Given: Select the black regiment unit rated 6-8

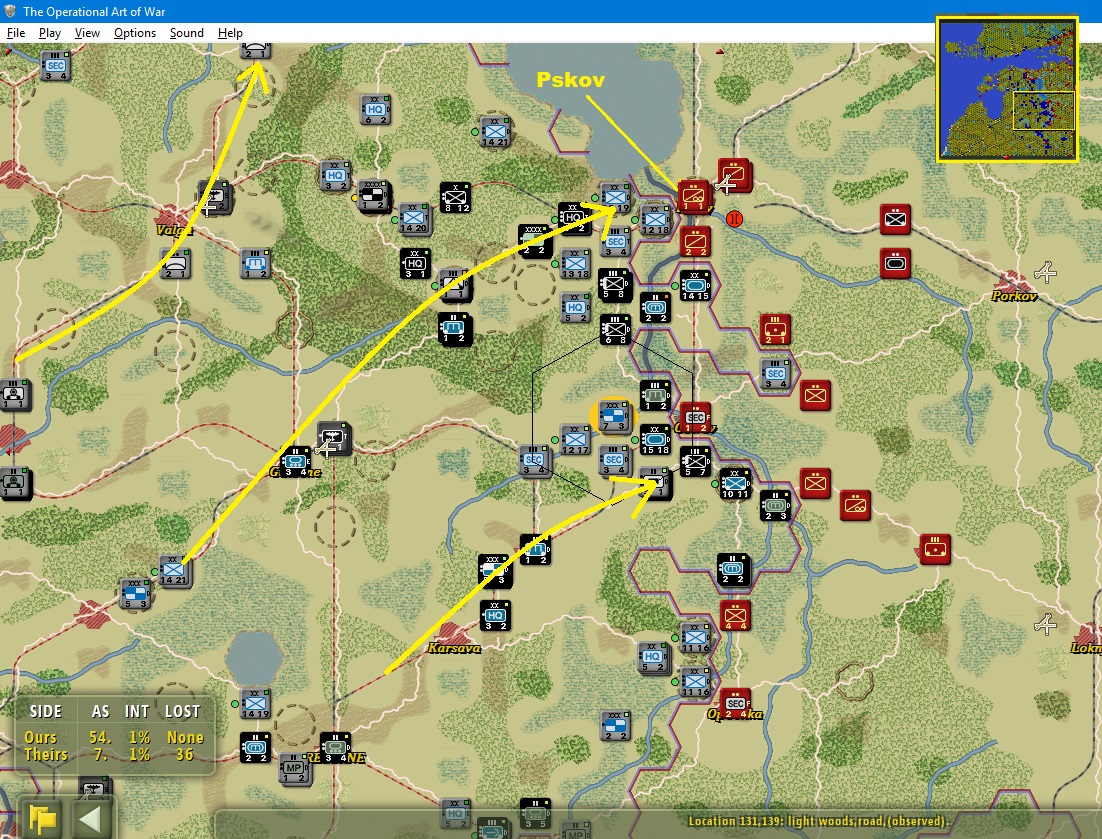Looking at the screenshot, I should point(615,330).
